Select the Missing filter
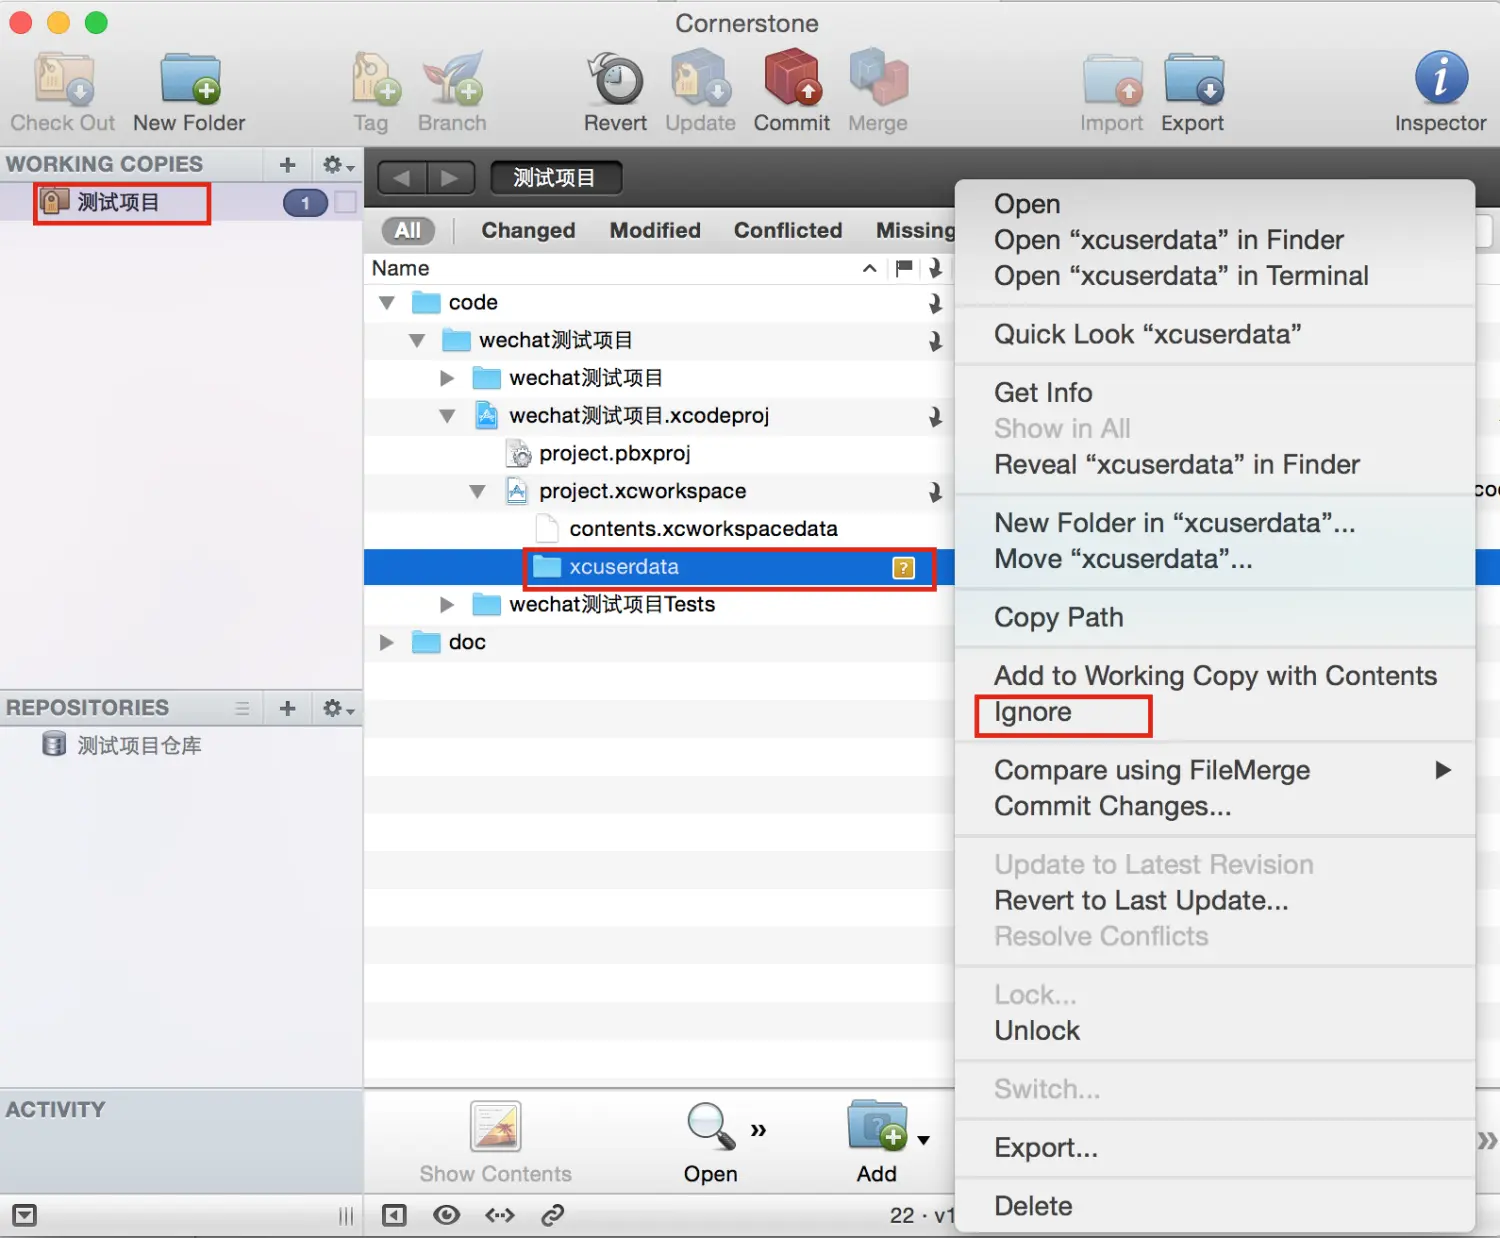Image resolution: width=1500 pixels, height=1238 pixels. [915, 230]
